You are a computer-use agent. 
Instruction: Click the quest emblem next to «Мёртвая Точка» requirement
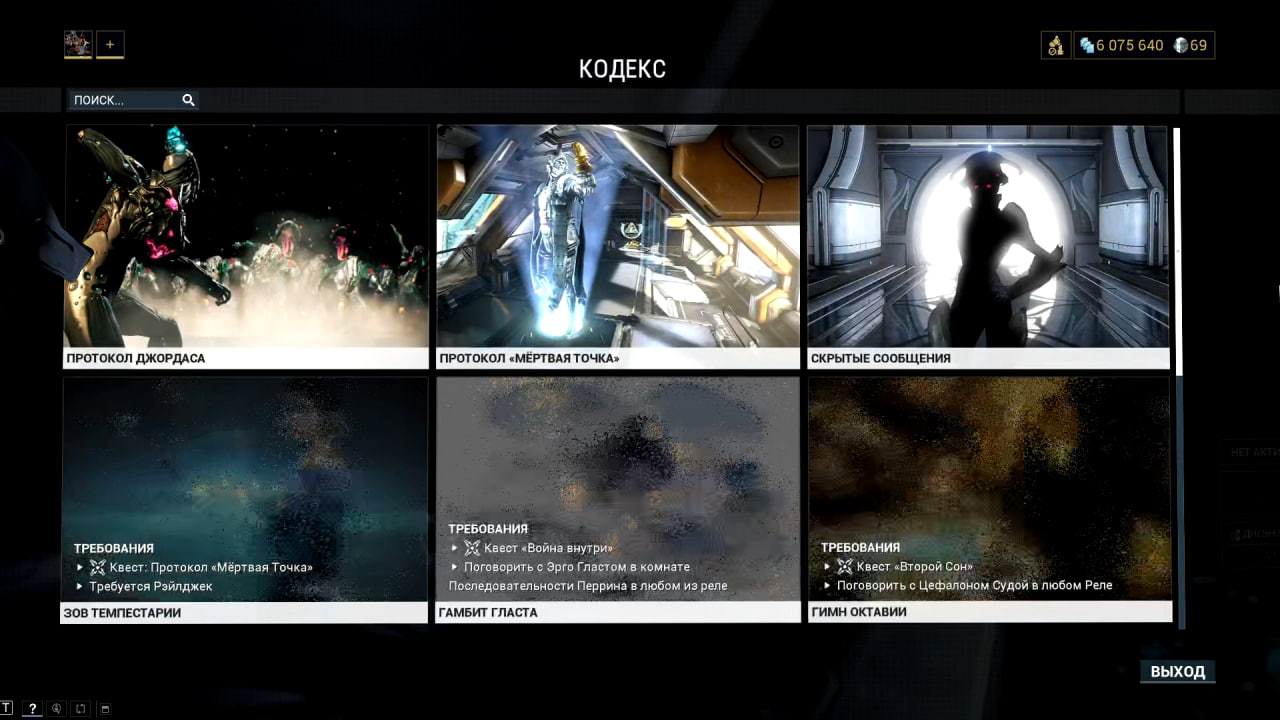[98, 567]
